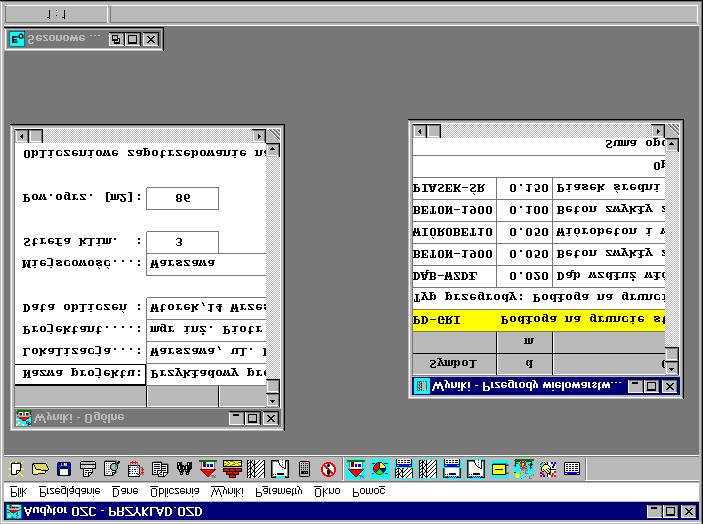Click the colorful seasonal results icon
This screenshot has width=703, height=524.
[524, 469]
